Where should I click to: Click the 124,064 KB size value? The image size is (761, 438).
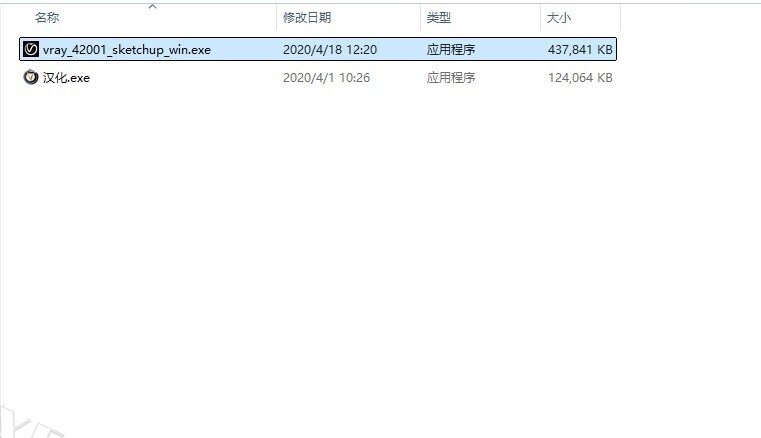[x=580, y=78]
